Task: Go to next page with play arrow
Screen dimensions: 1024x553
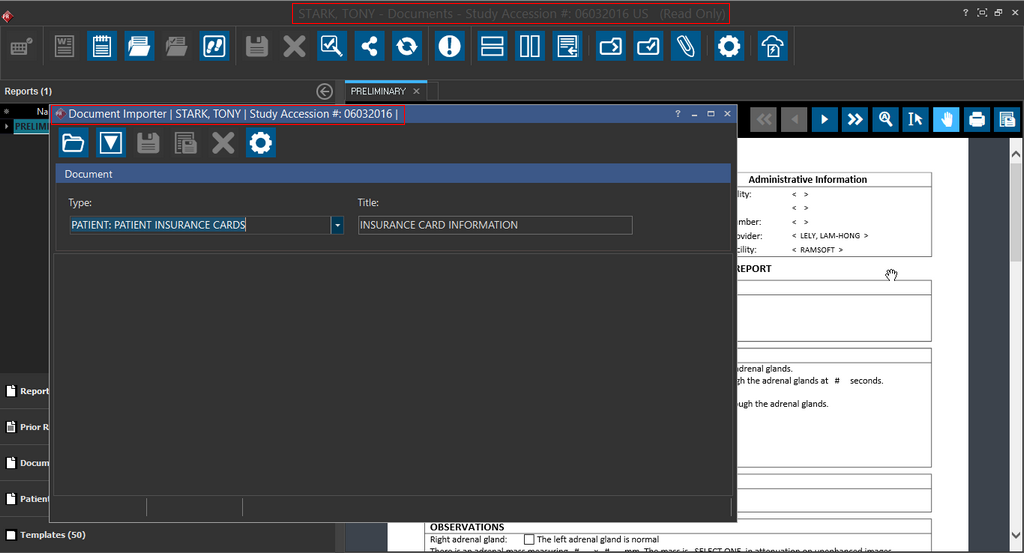Action: (x=824, y=119)
